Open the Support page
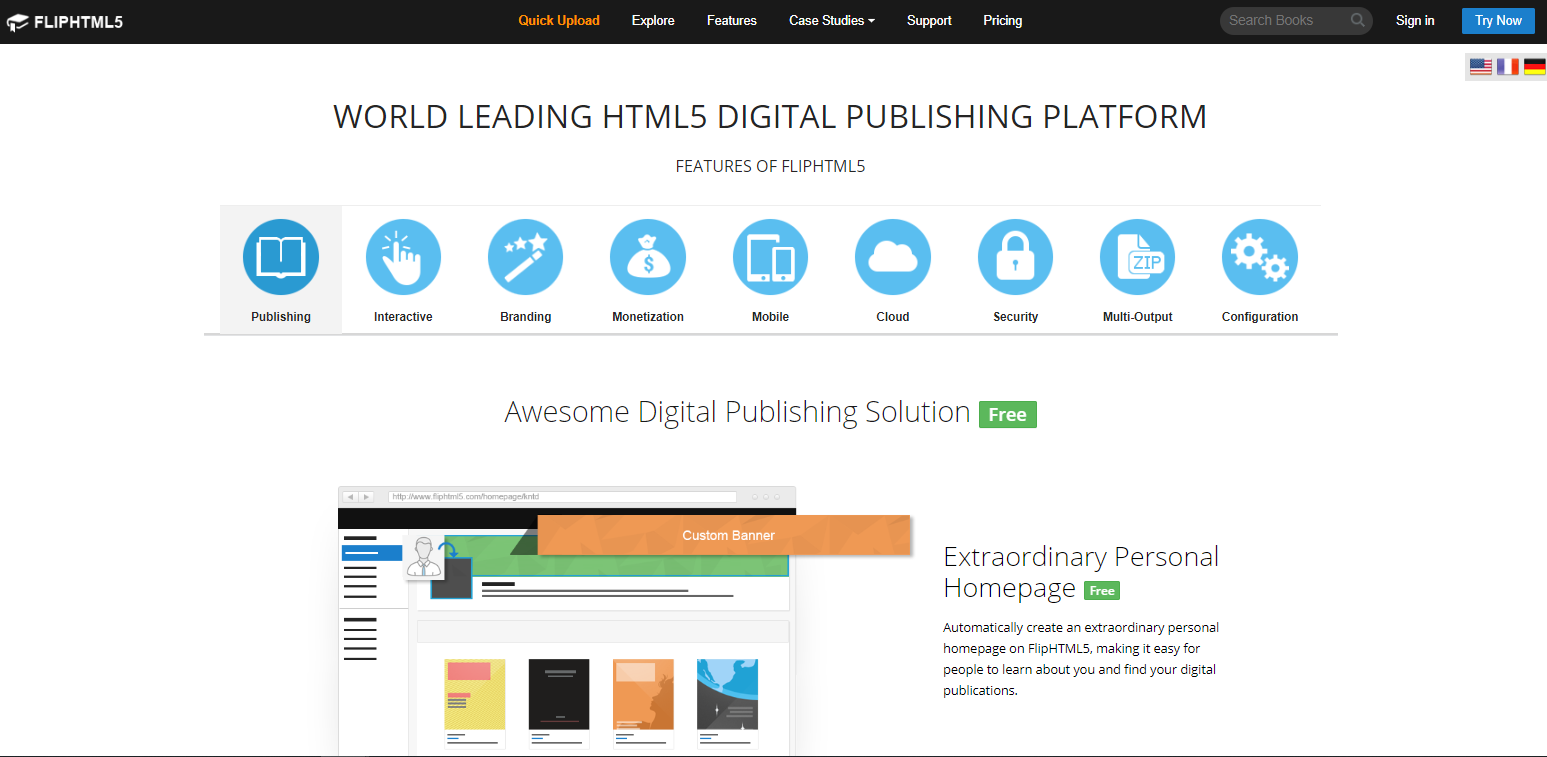 click(929, 20)
